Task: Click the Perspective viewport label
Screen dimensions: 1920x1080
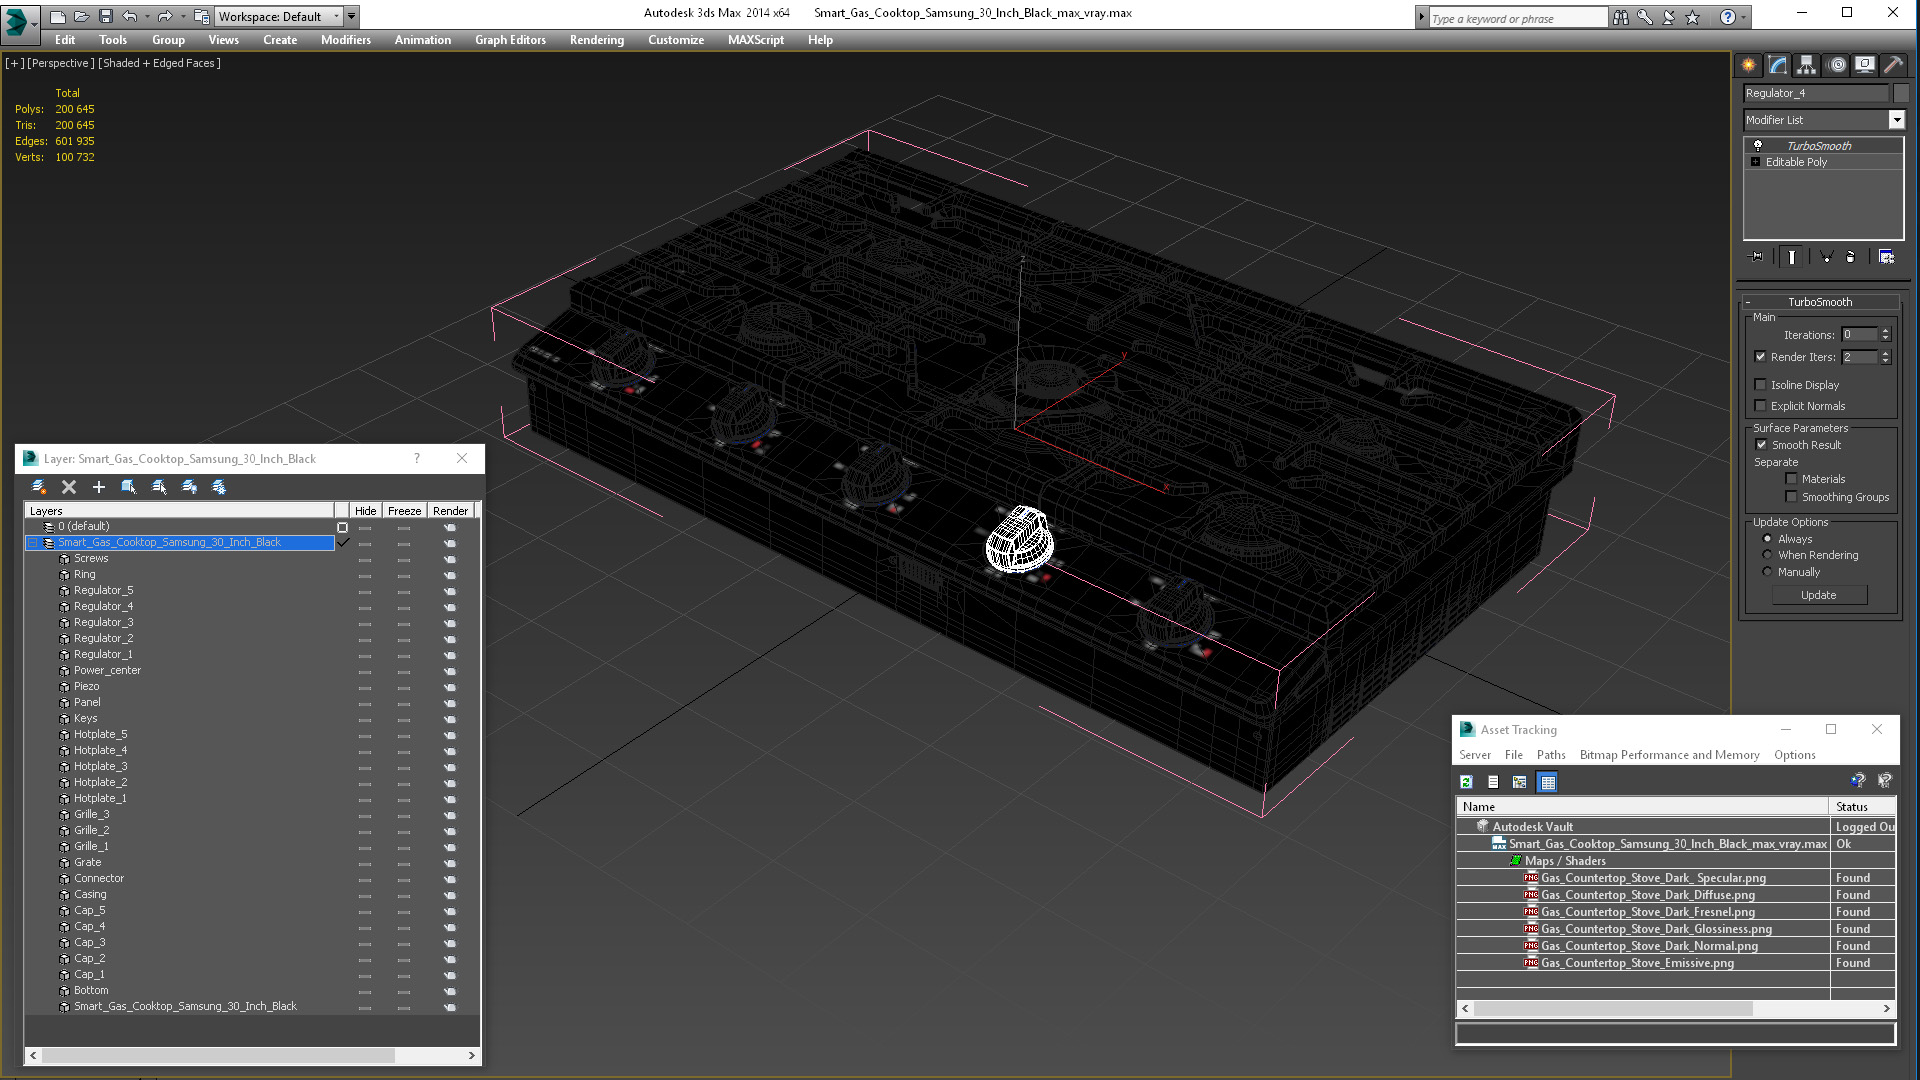Action: pyautogui.click(x=61, y=63)
